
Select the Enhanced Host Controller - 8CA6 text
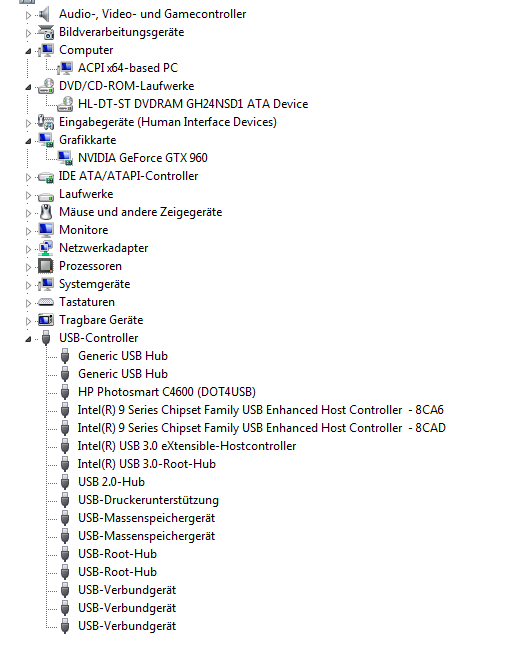tap(260, 410)
